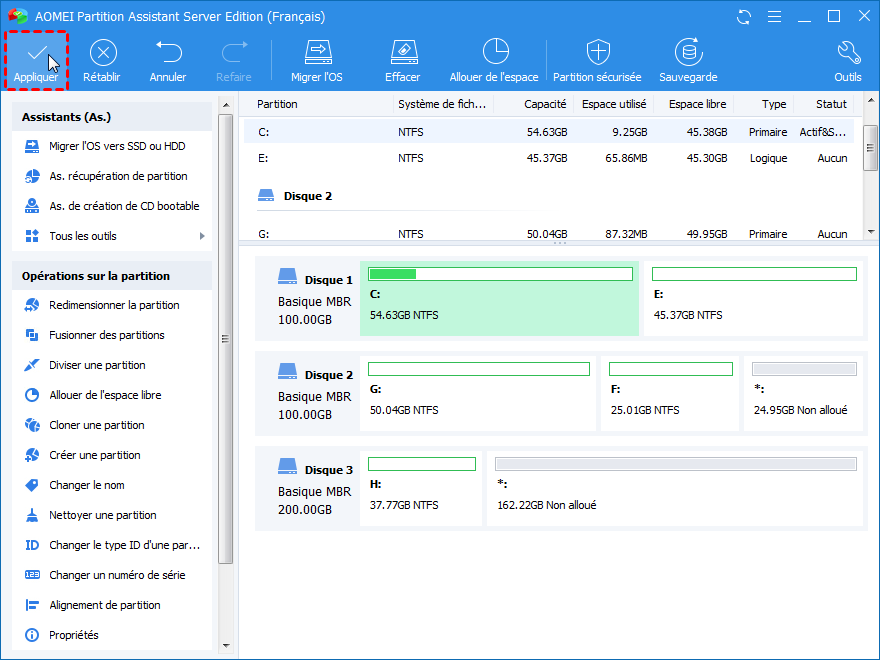Image resolution: width=880 pixels, height=660 pixels.
Task: Click Cloner une partition link
Action: [97, 425]
